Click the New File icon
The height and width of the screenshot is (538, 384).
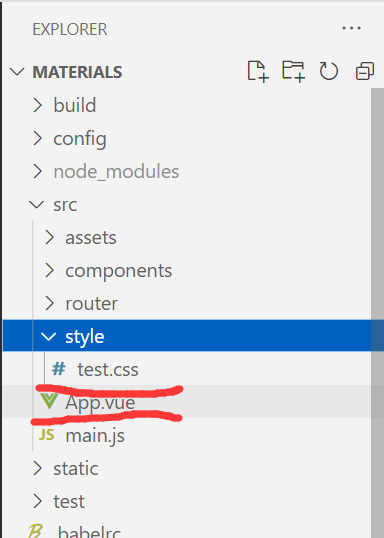click(258, 71)
